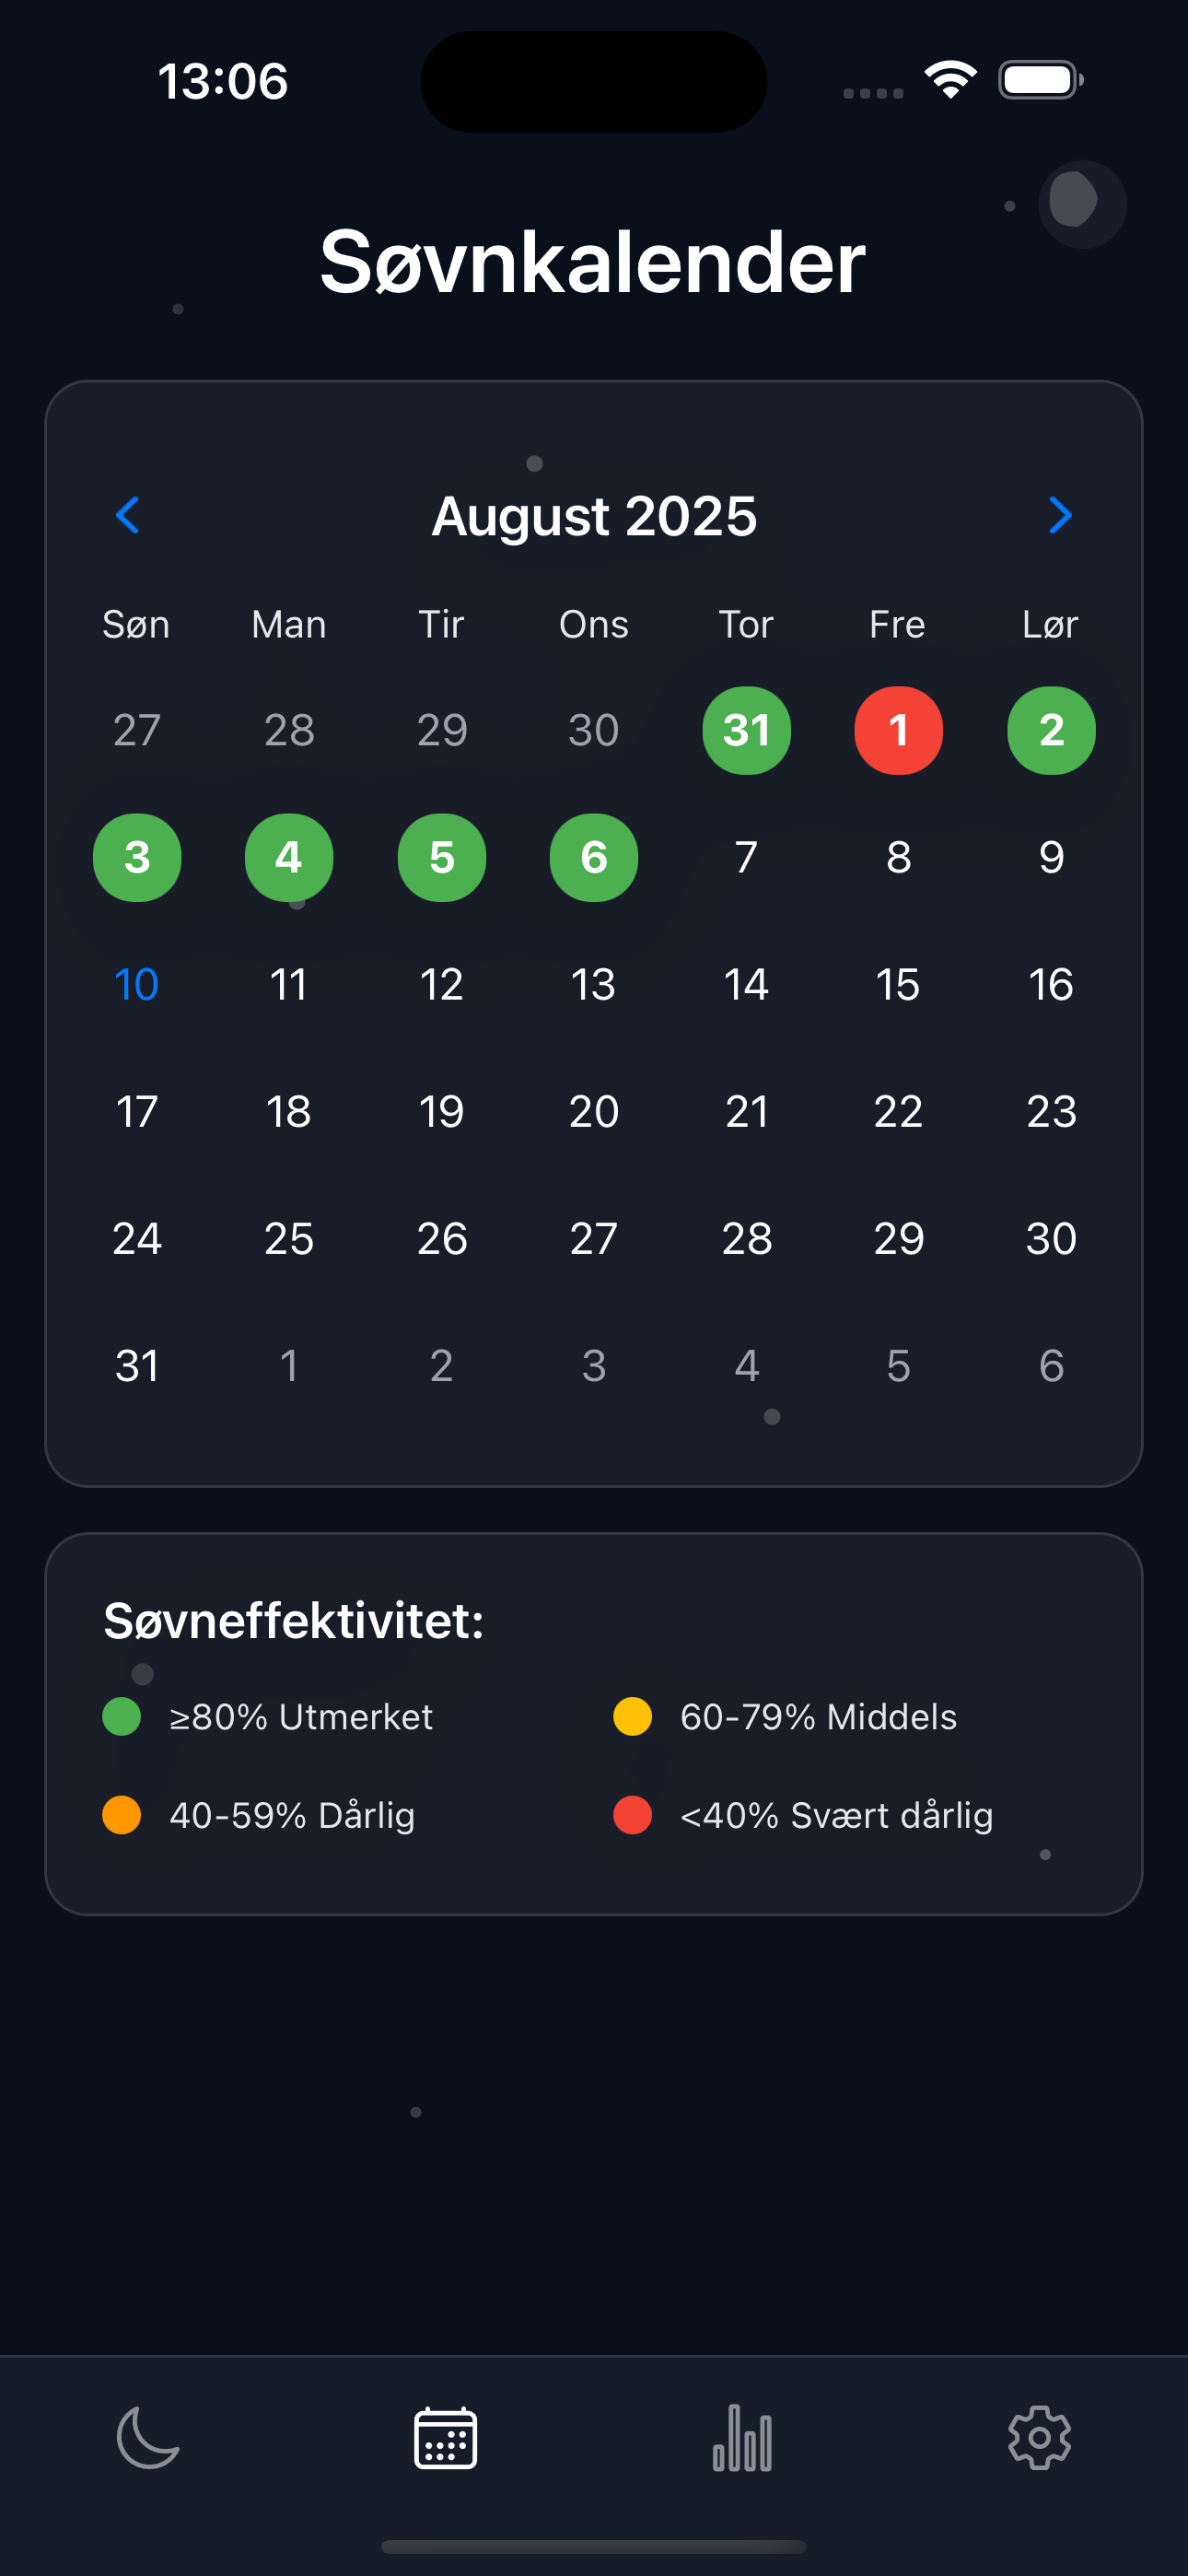Go to next month with right chevron
The height and width of the screenshot is (2576, 1188).
click(1060, 516)
